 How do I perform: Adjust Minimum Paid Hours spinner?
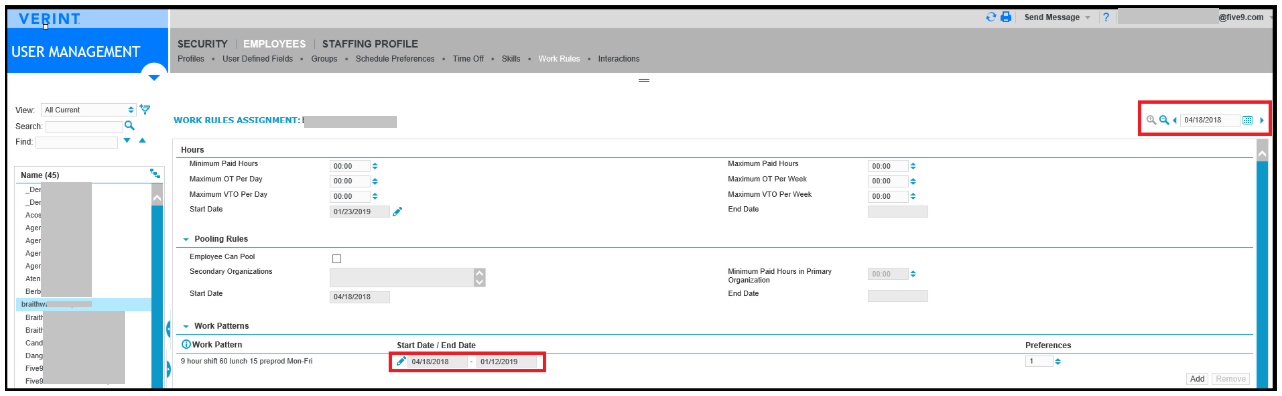[x=375, y=166]
